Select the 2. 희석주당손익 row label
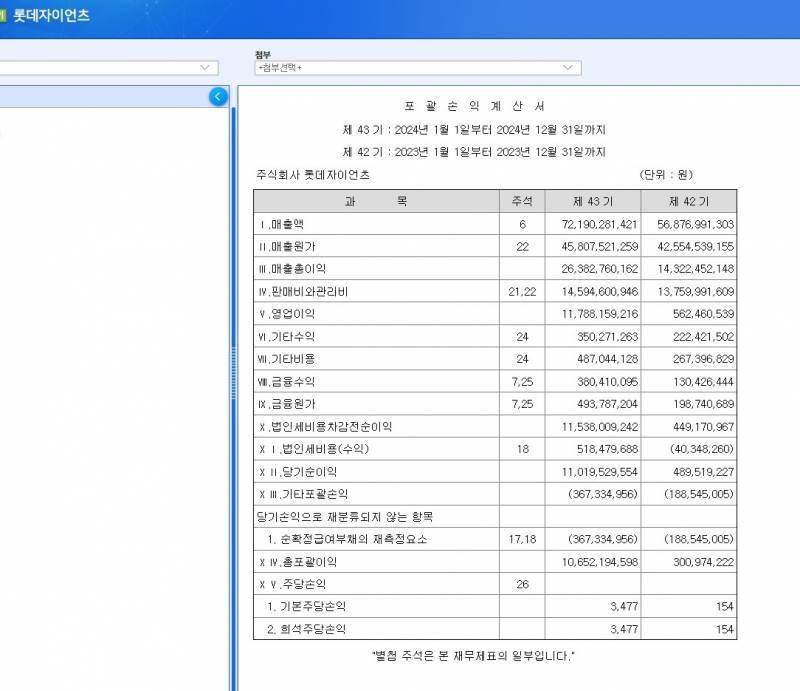Screen dimensions: 800x691 [306, 629]
